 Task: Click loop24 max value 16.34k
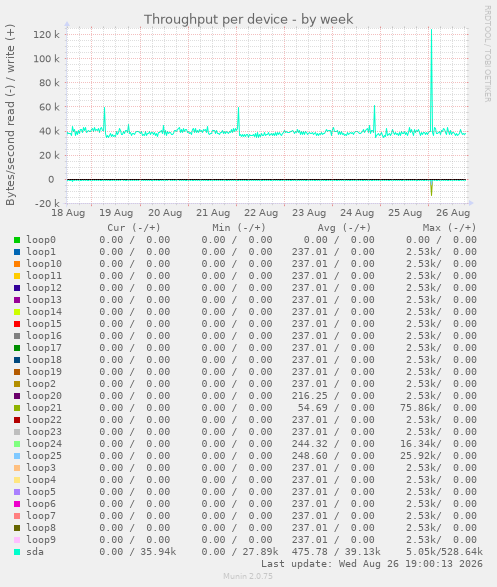(421, 444)
